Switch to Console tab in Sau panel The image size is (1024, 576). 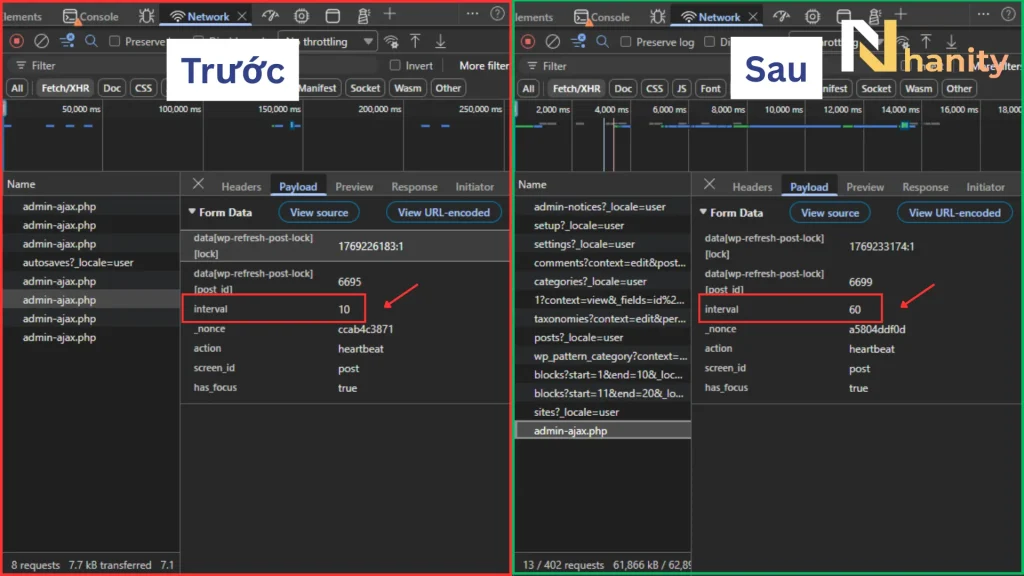pos(601,17)
